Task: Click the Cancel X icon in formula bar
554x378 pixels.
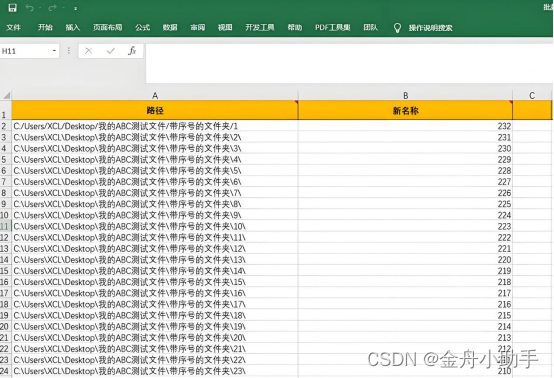Action: [89, 51]
